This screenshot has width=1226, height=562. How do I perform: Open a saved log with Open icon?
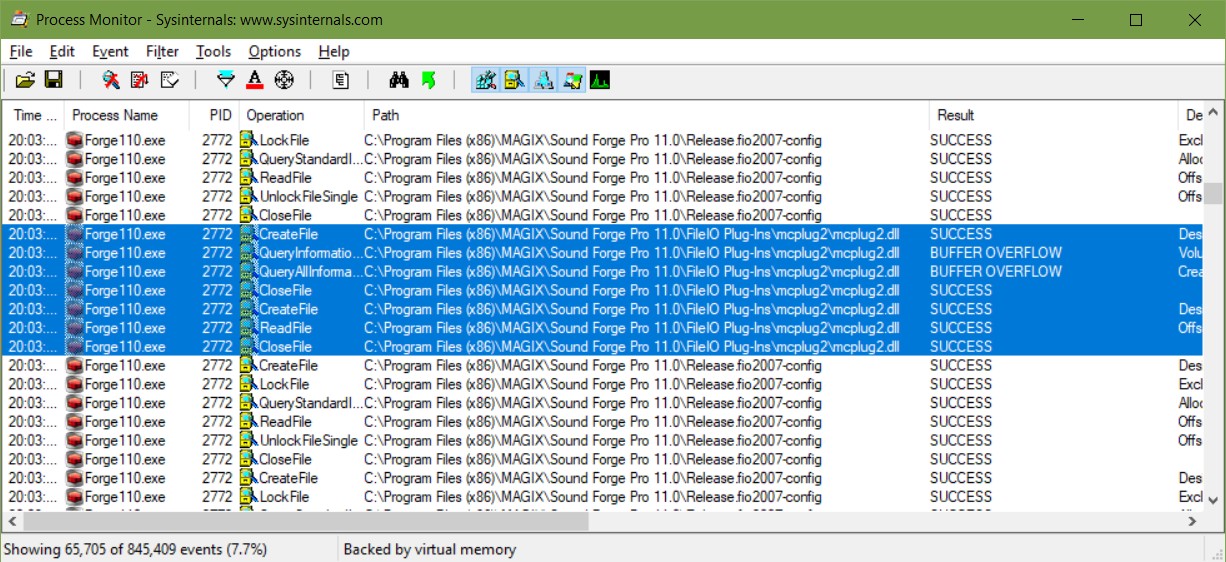(x=25, y=80)
